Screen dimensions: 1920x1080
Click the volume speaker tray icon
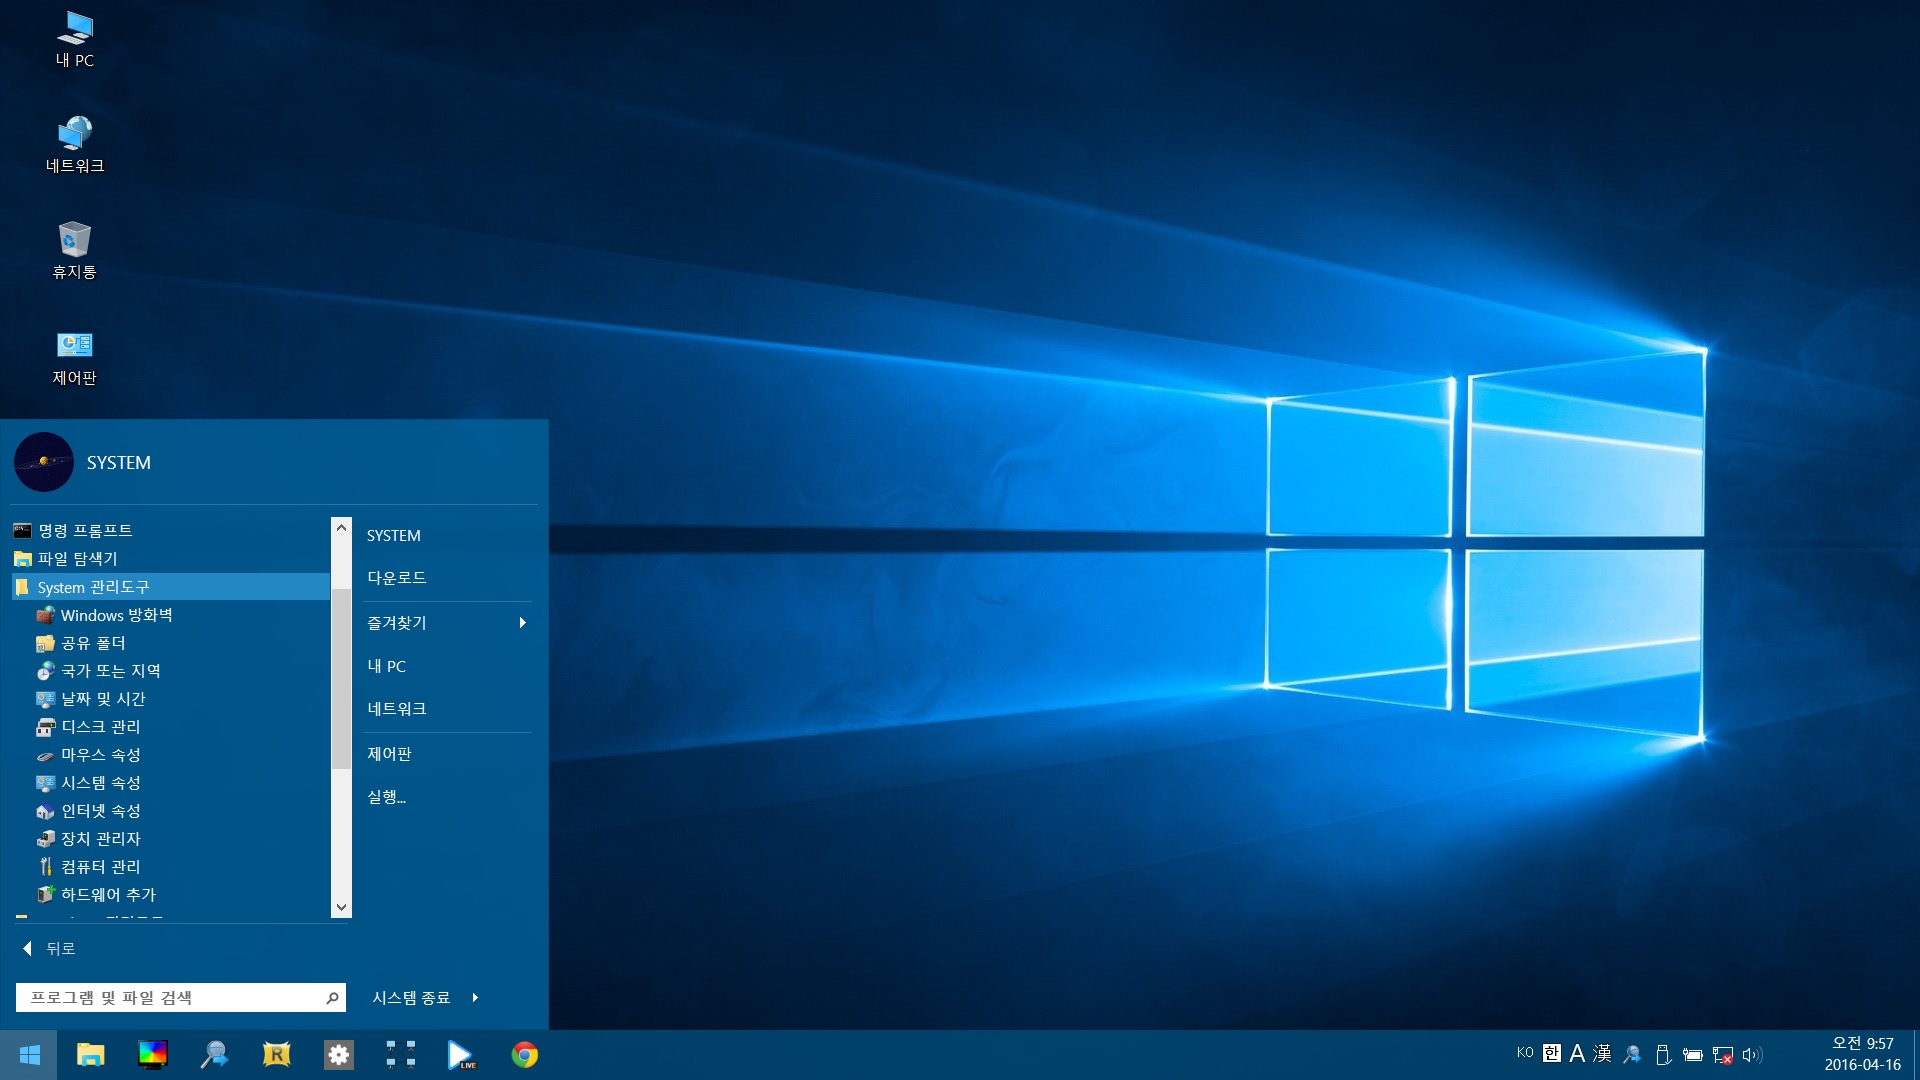(1752, 1055)
